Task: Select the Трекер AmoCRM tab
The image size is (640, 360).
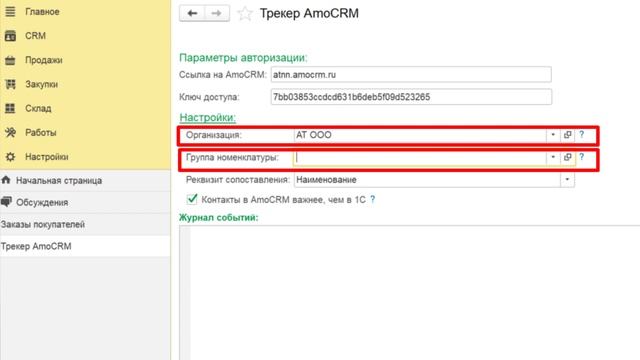Action: pos(85,246)
